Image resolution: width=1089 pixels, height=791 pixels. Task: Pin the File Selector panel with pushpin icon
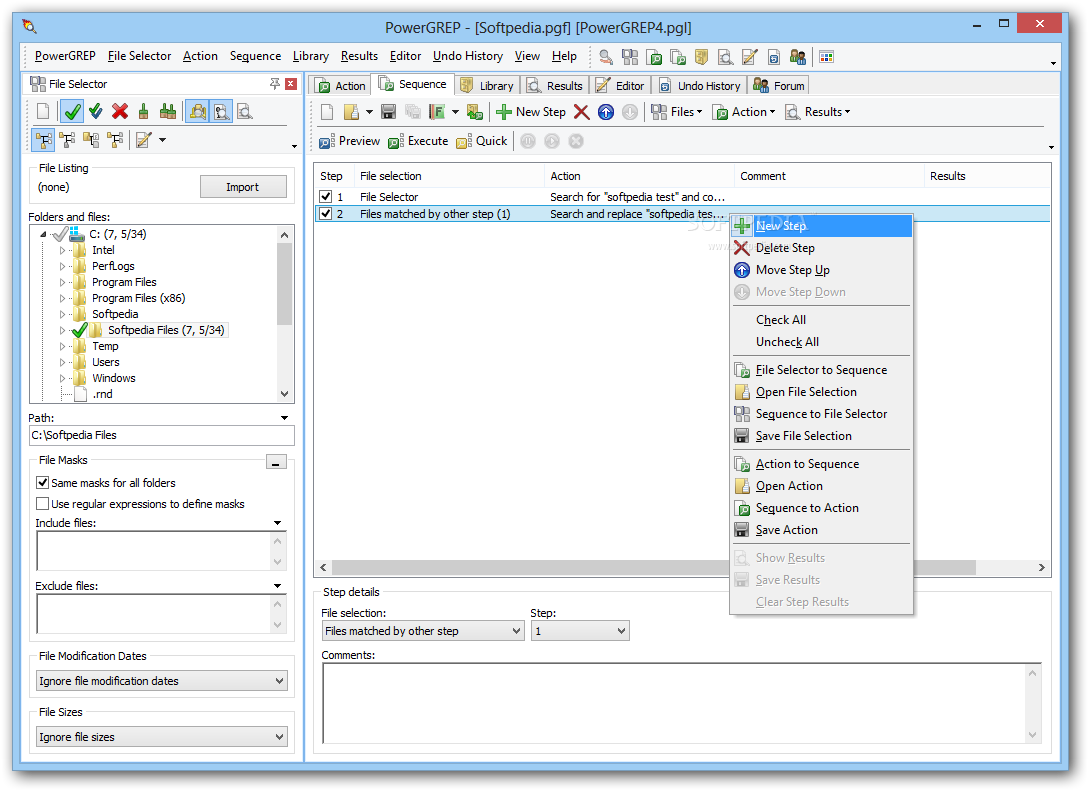pyautogui.click(x=275, y=84)
